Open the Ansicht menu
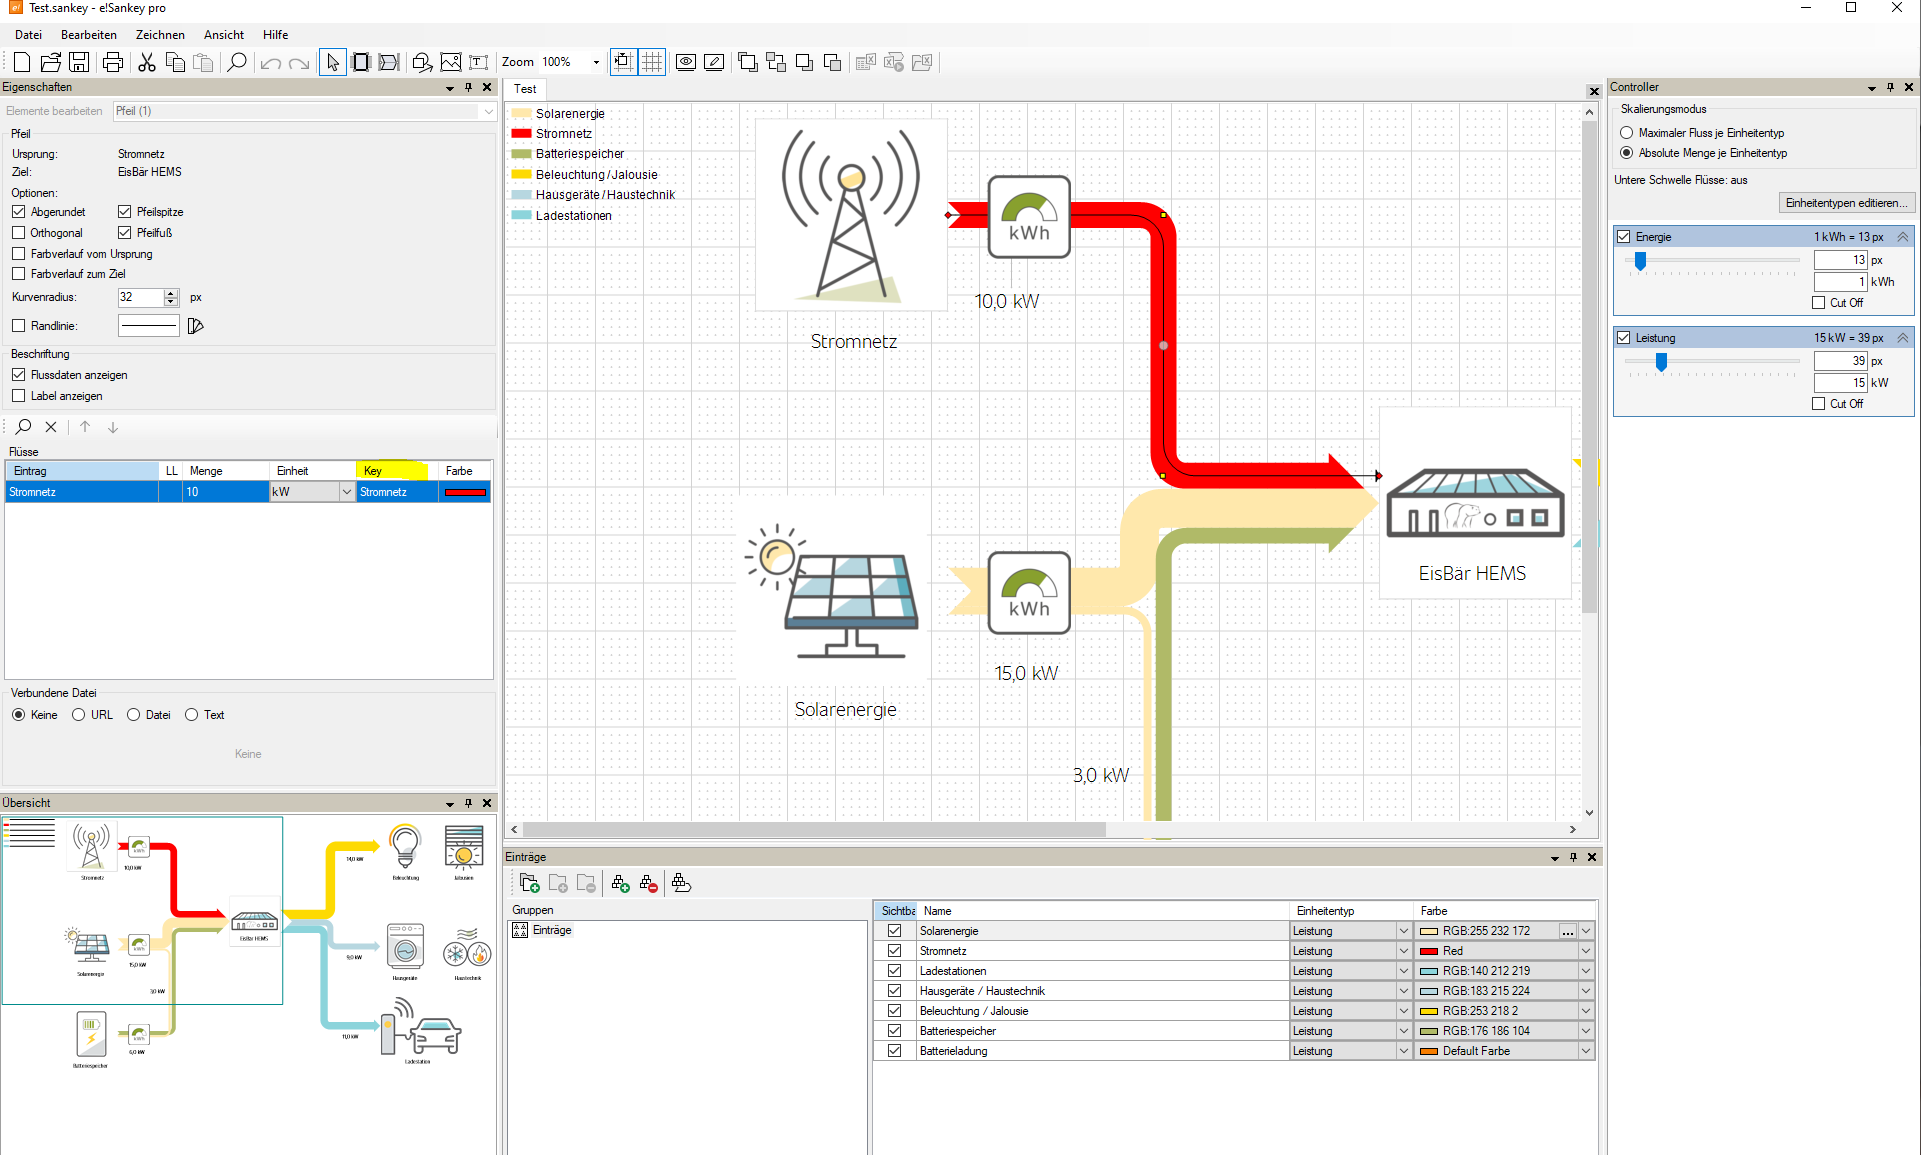1921x1155 pixels. pyautogui.click(x=224, y=34)
